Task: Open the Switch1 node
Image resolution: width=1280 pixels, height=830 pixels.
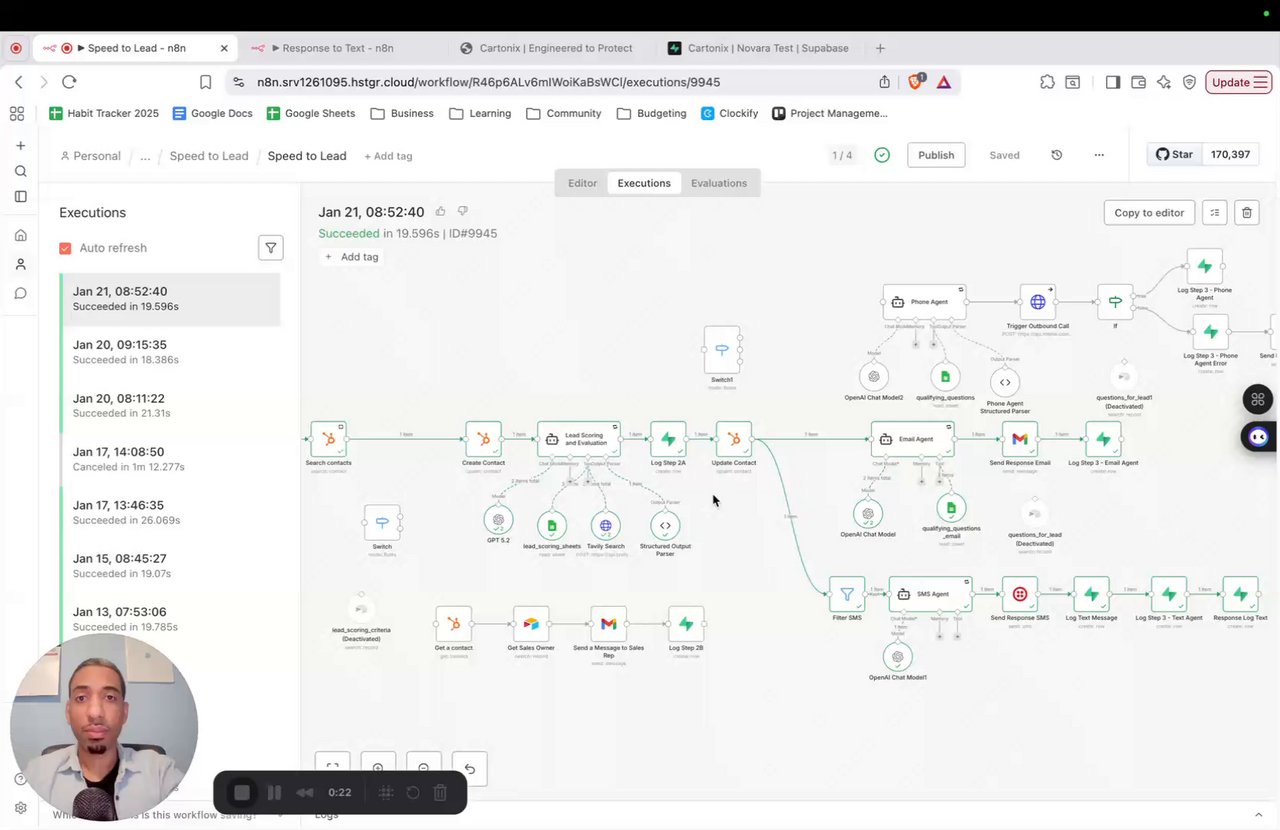Action: click(721, 349)
